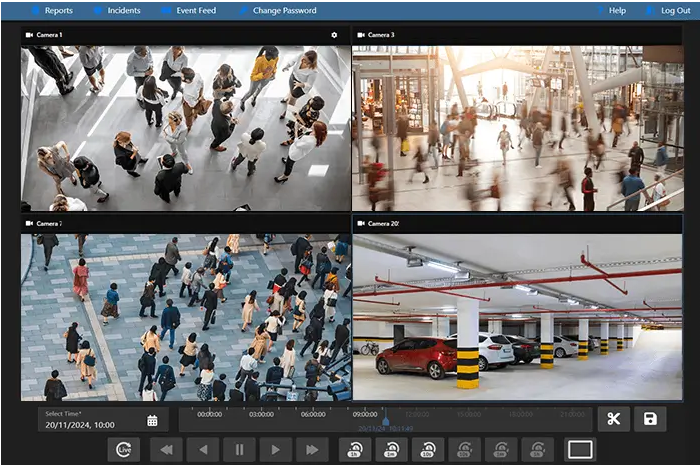700x465 pixels.
Task: Jump back 1 hour
Action: [x=355, y=450]
